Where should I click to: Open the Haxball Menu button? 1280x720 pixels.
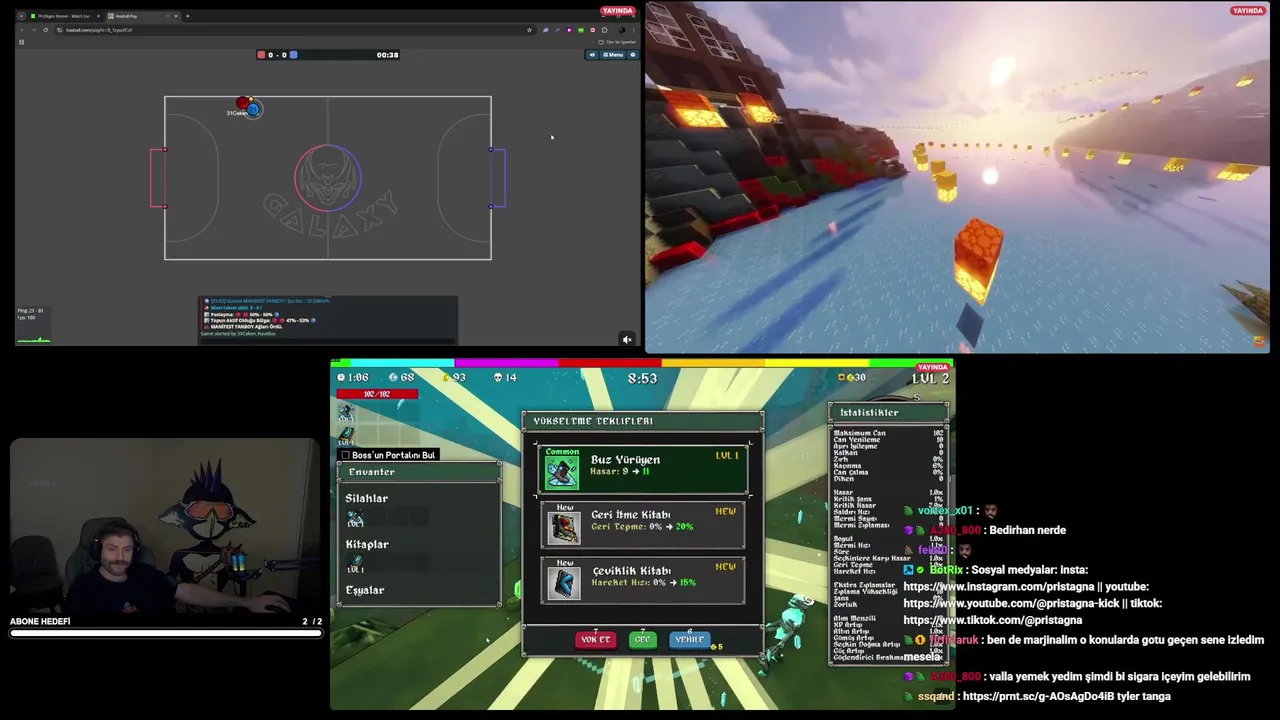coord(613,55)
